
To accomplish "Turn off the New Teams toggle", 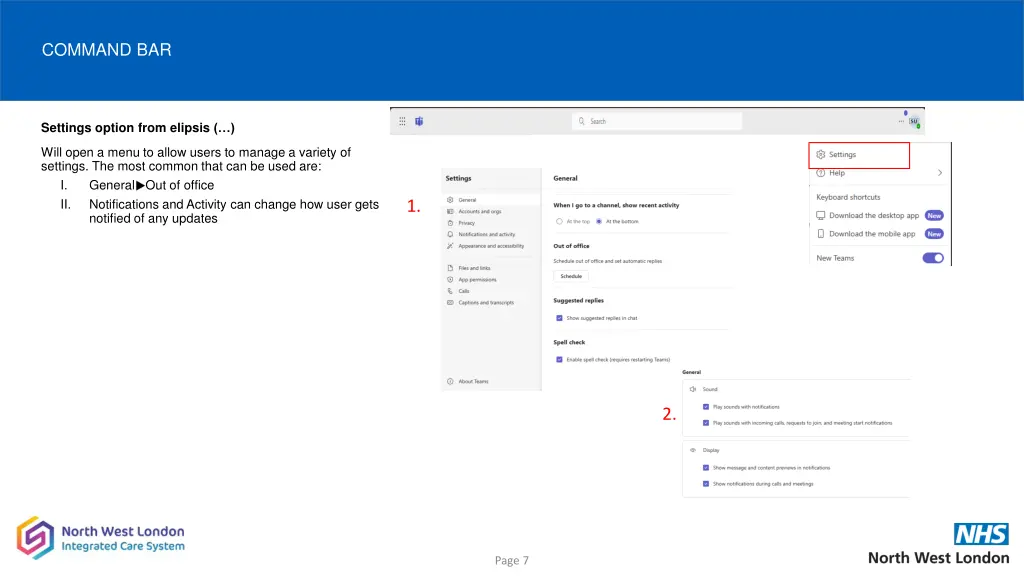I will (x=933, y=258).
